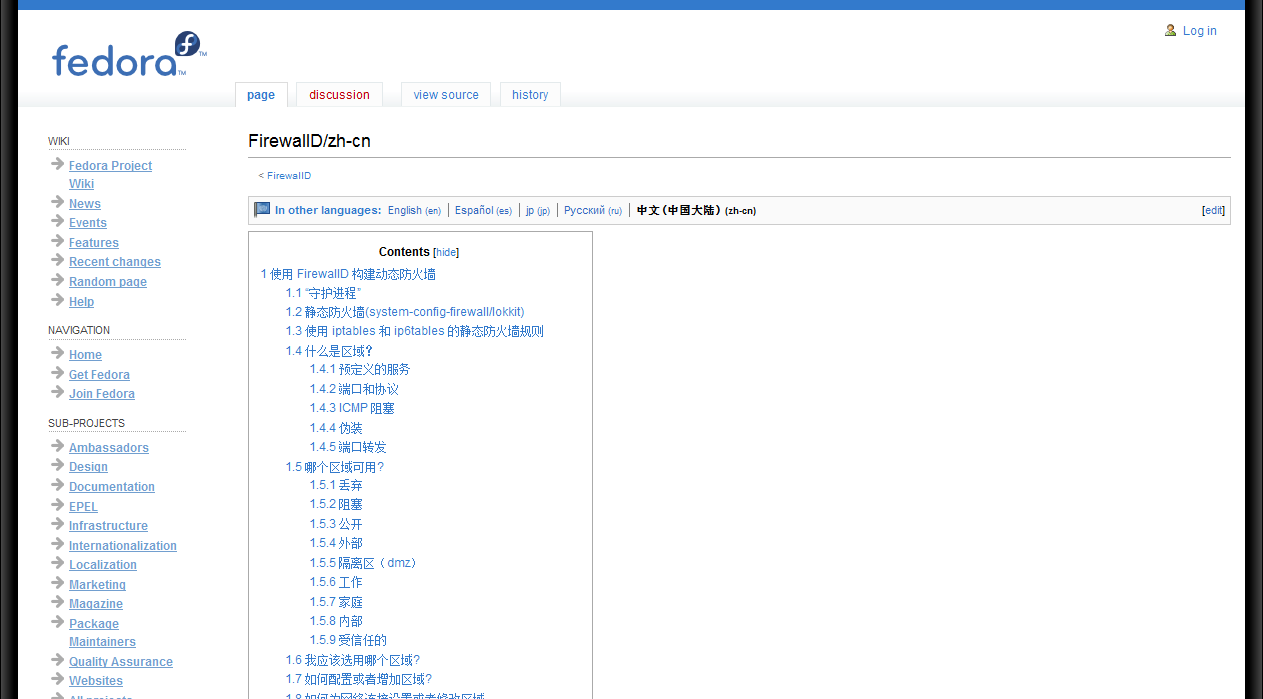Image resolution: width=1263 pixels, height=699 pixels.
Task: Jump to section 1.5.8 内部
Action: 336,621
